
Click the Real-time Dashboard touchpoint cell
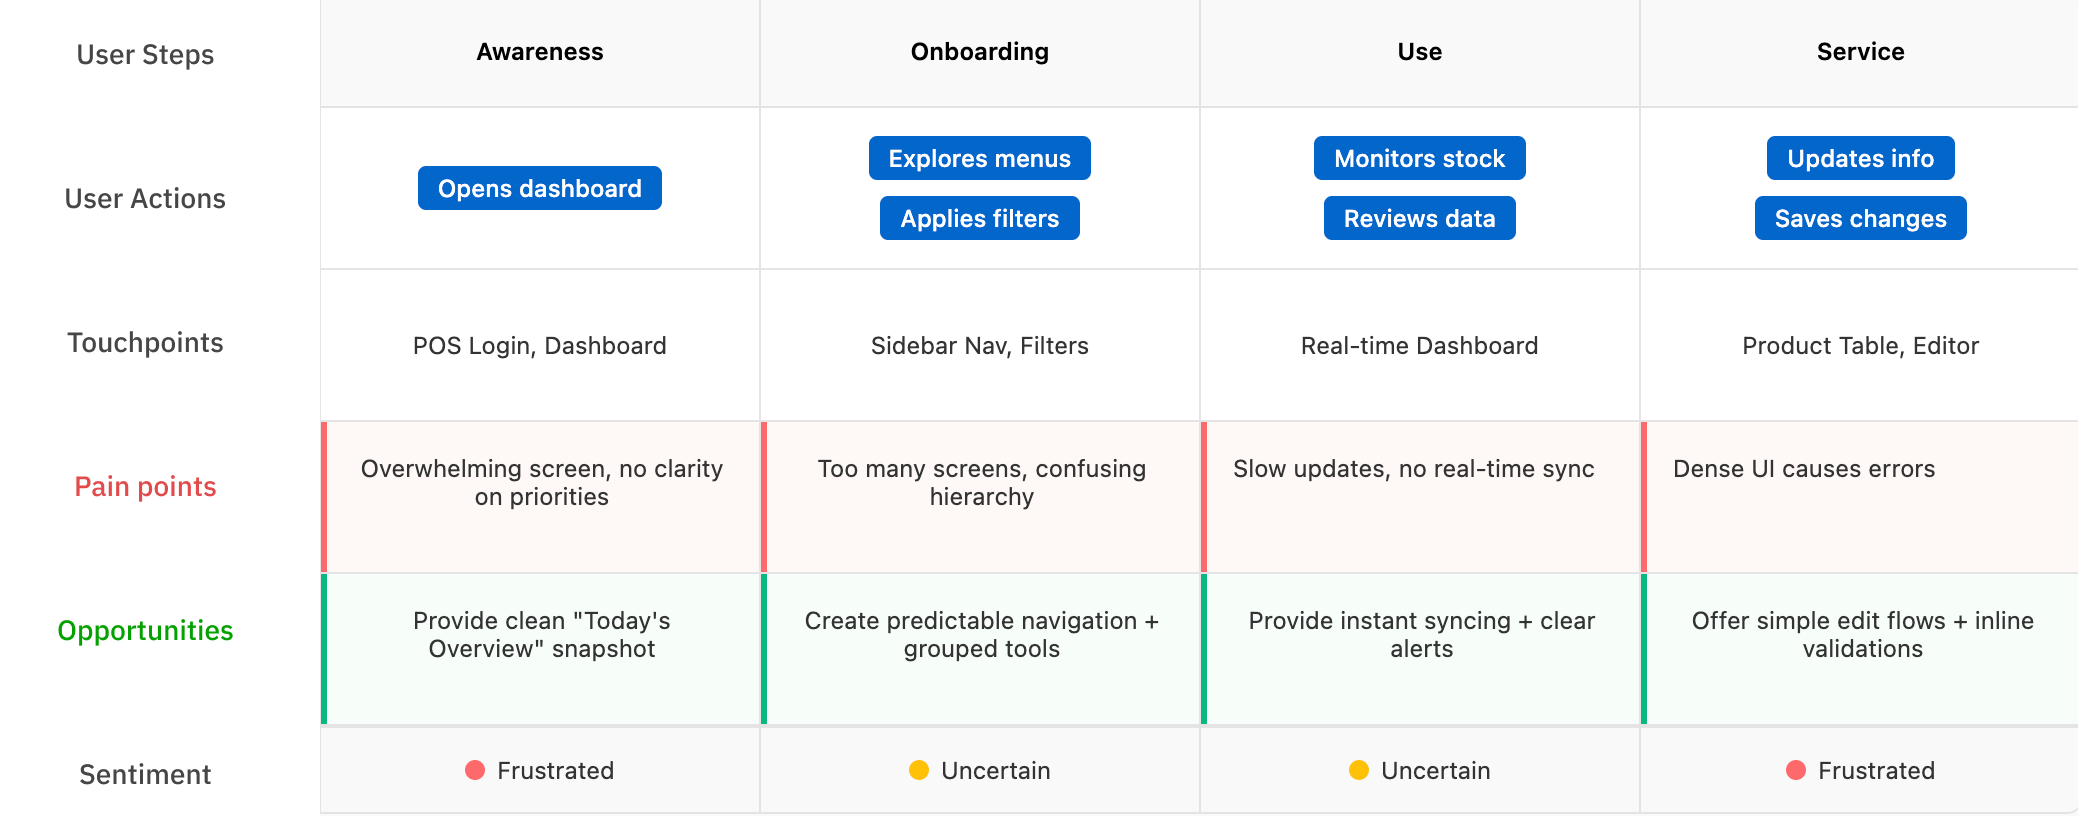1419,346
